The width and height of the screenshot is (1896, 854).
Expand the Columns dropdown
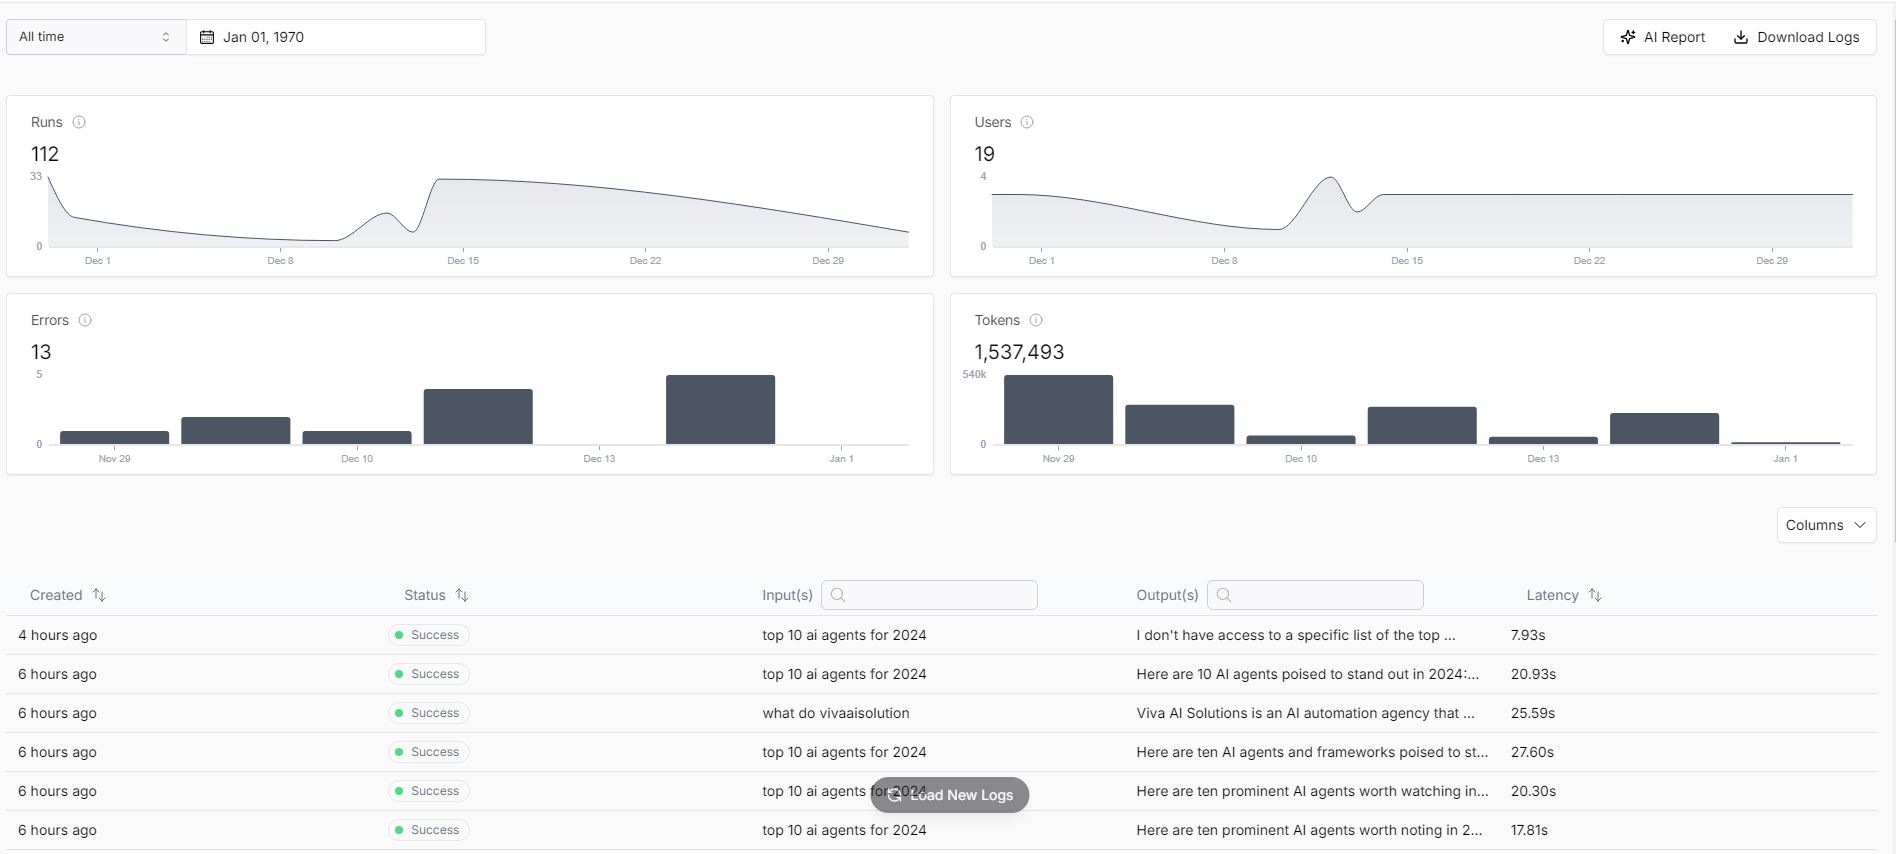pos(1825,525)
